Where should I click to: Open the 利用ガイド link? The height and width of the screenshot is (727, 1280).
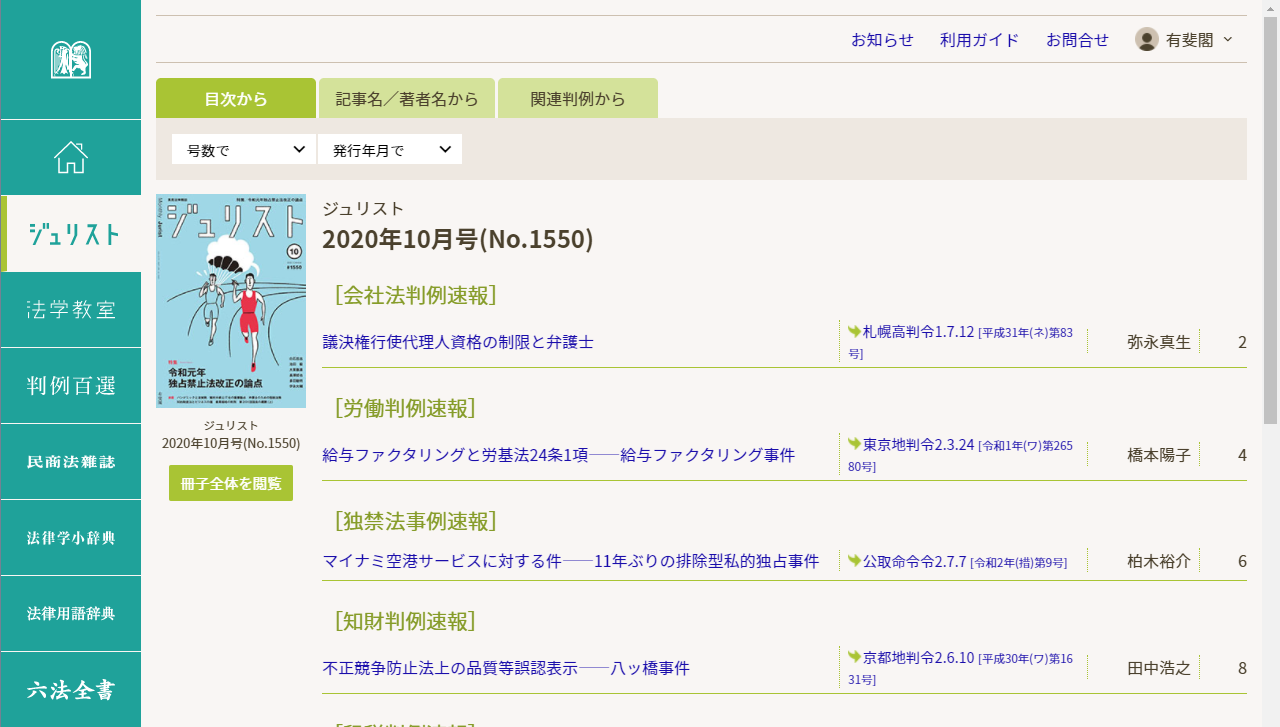[x=979, y=40]
